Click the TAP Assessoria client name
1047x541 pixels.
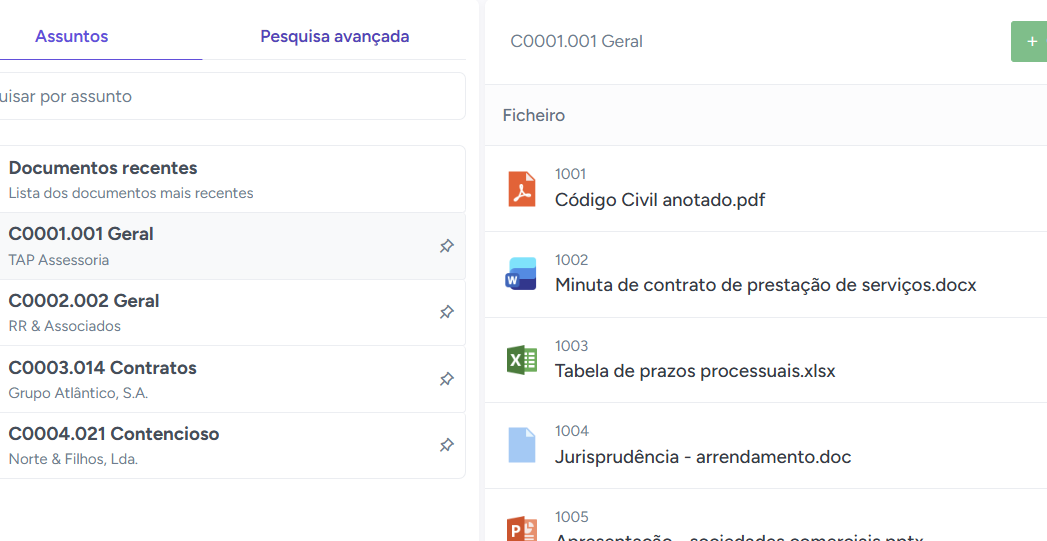pos(59,260)
